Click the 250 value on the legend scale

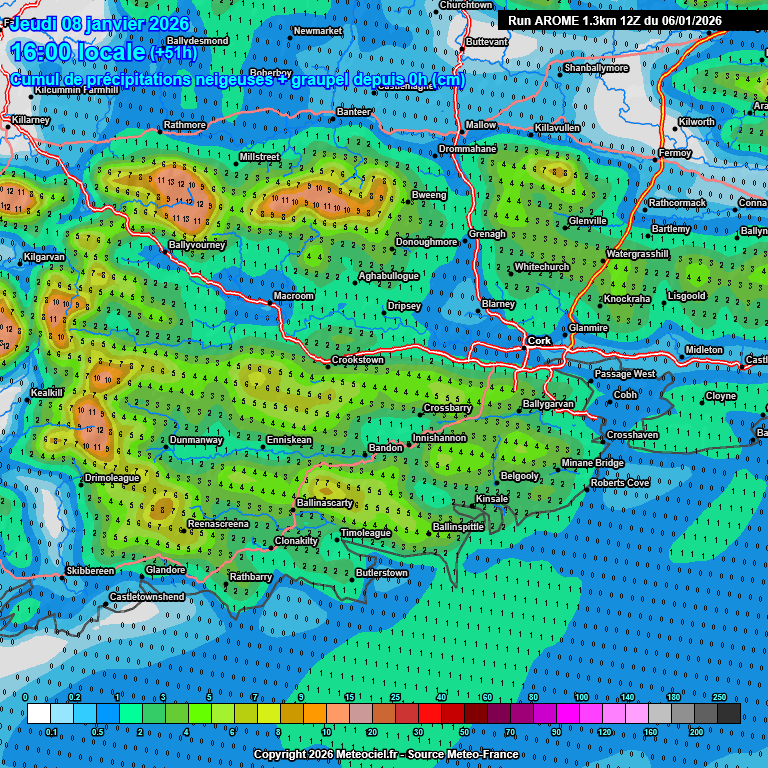(720, 697)
